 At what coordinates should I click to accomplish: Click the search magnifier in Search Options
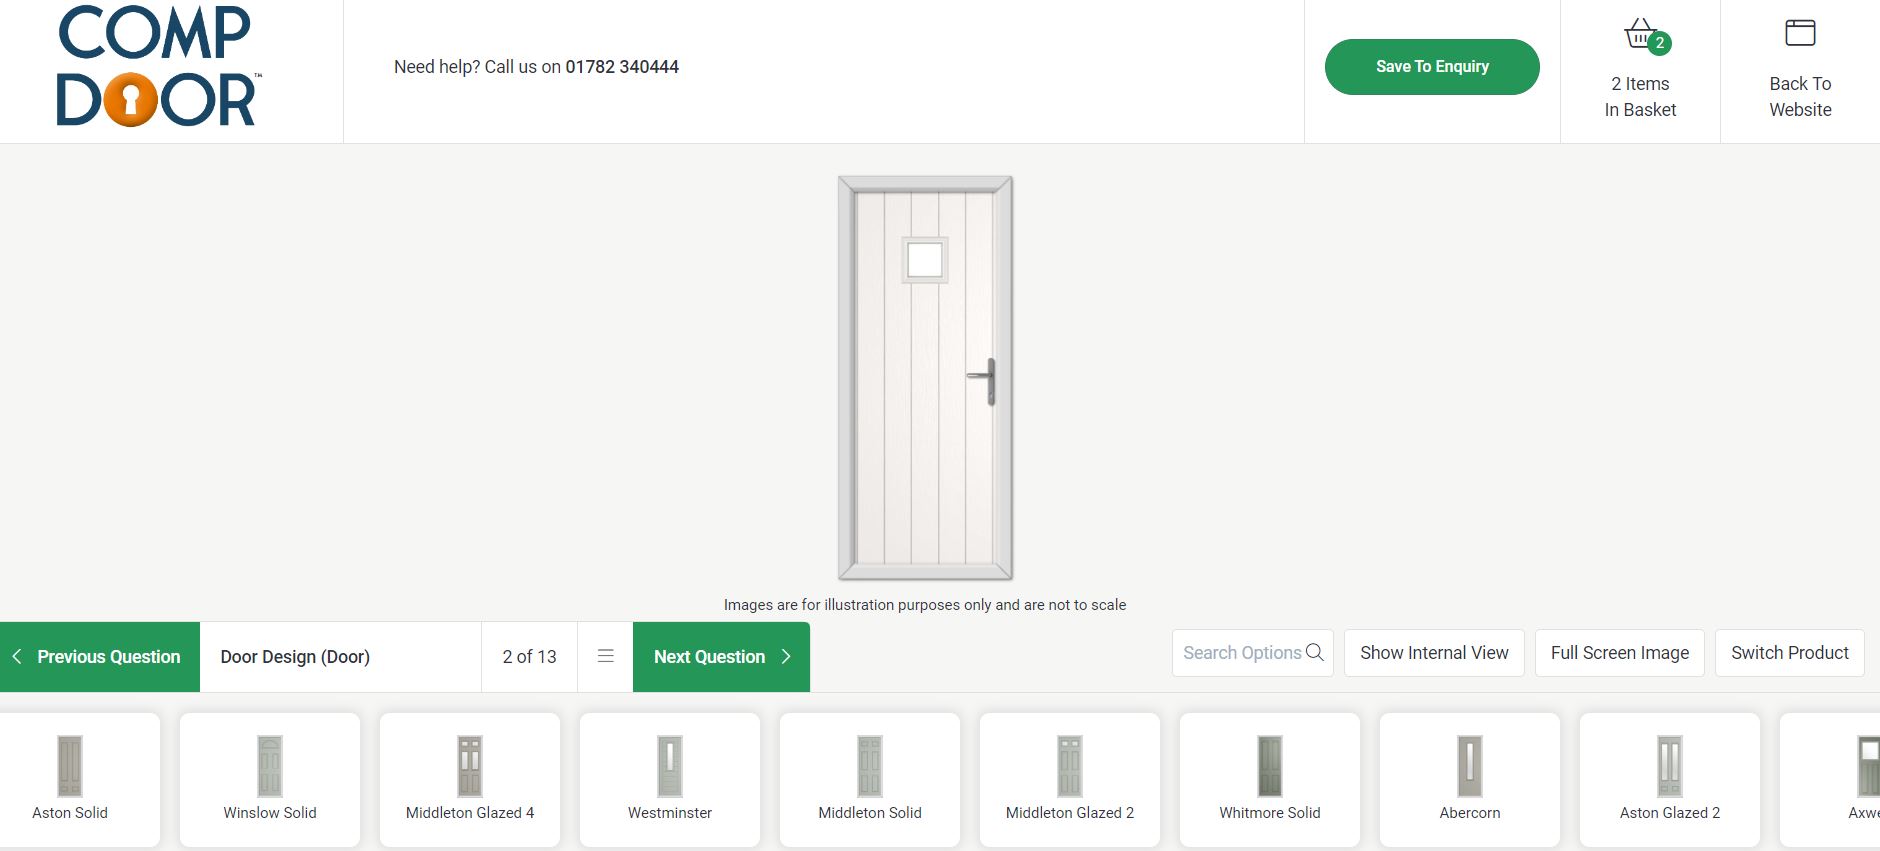(x=1314, y=653)
